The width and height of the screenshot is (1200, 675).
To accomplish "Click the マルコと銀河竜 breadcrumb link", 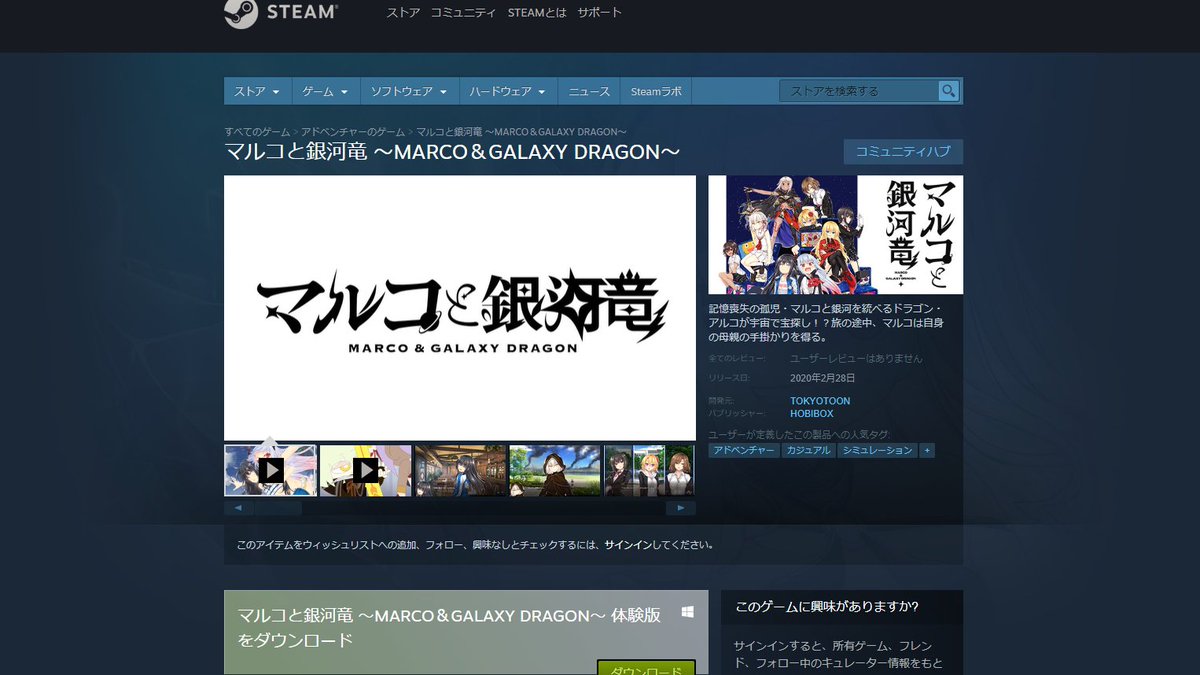I will (521, 132).
